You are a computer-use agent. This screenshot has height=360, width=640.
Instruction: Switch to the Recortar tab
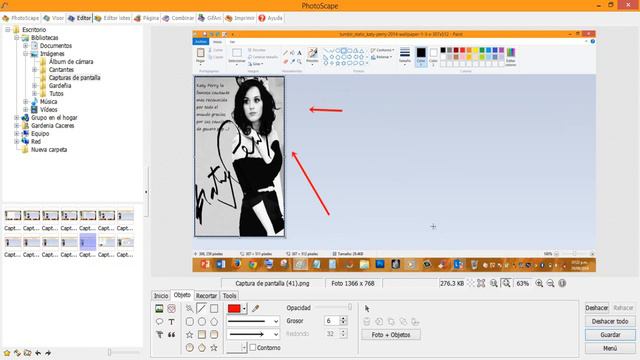[206, 296]
